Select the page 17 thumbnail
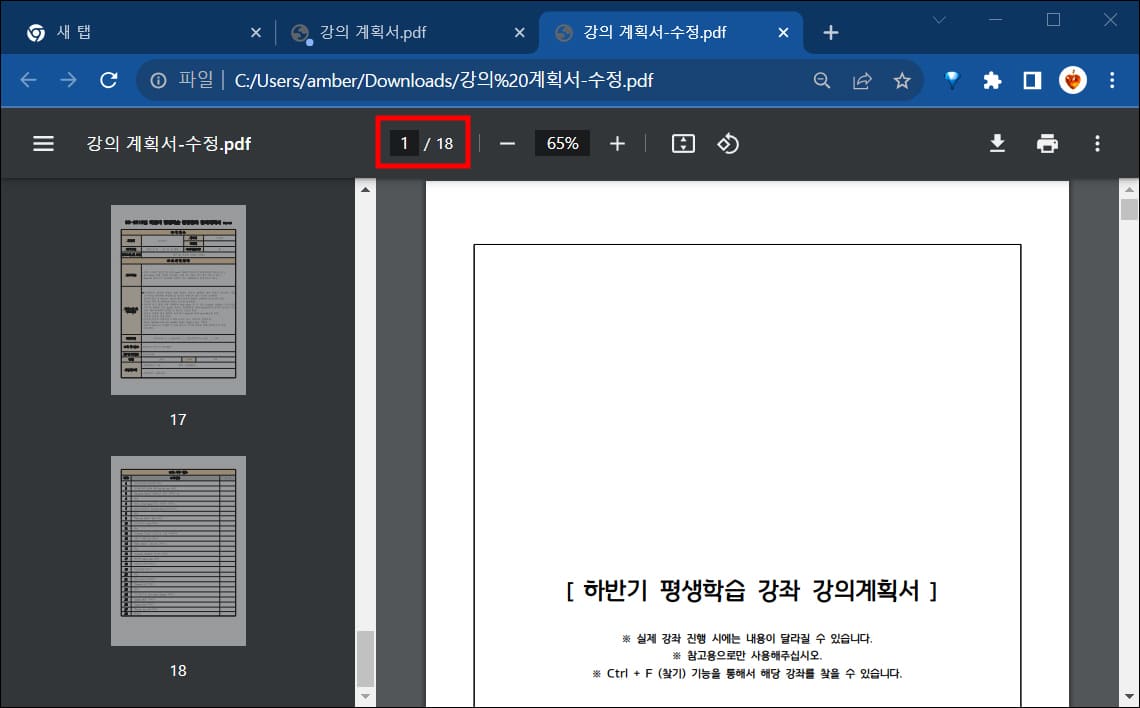Viewport: 1140px width, 708px height. point(178,298)
